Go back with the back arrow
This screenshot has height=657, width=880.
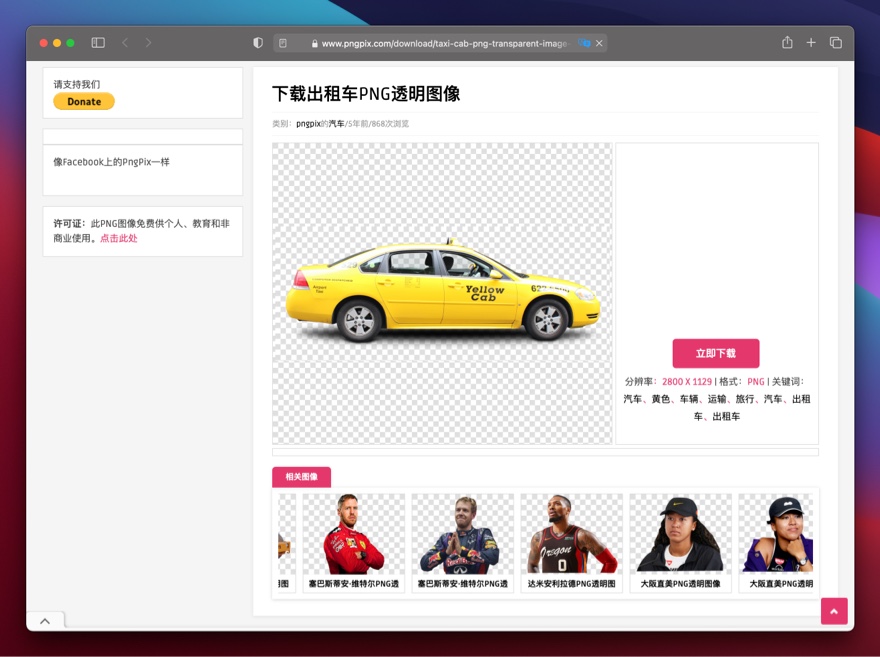tap(125, 43)
